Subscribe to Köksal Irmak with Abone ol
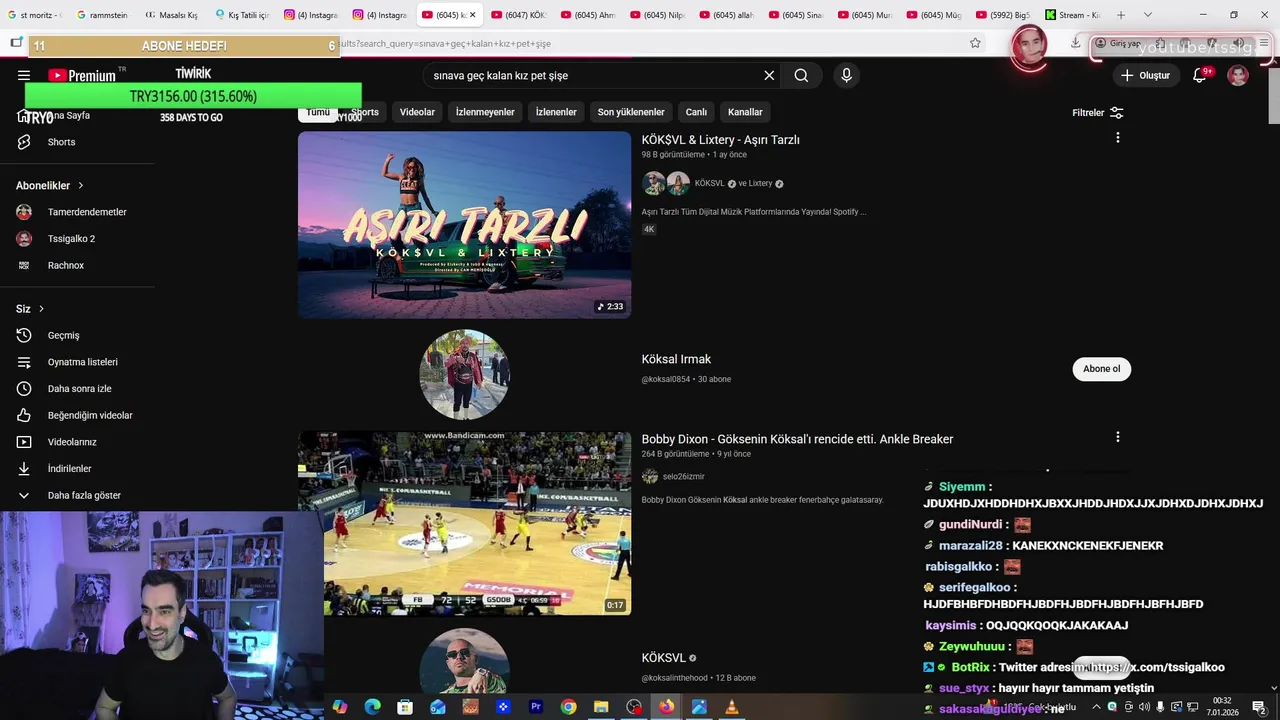This screenshot has width=1280, height=720. pyautogui.click(x=1101, y=369)
